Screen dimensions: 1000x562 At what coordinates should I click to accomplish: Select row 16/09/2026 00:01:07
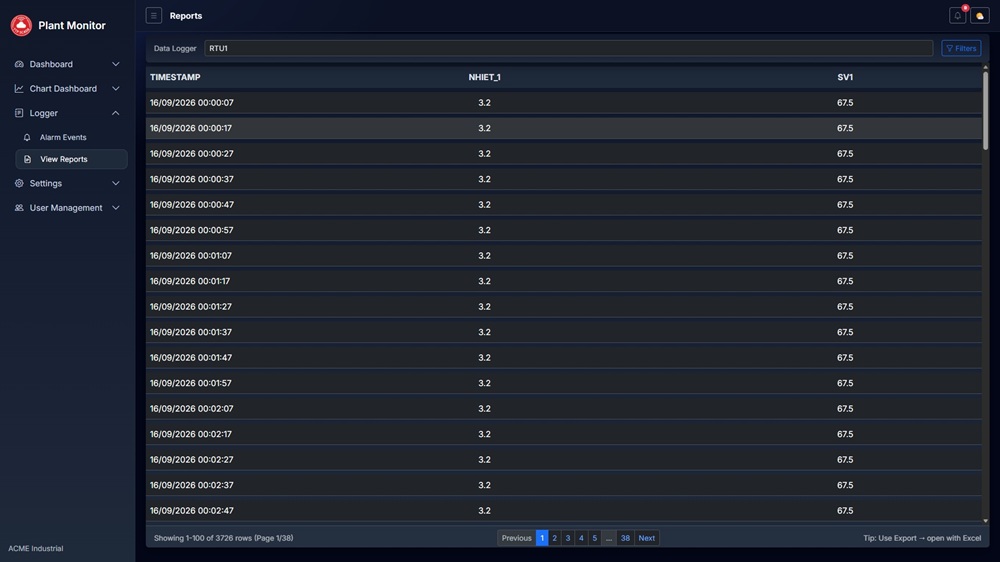[564, 256]
